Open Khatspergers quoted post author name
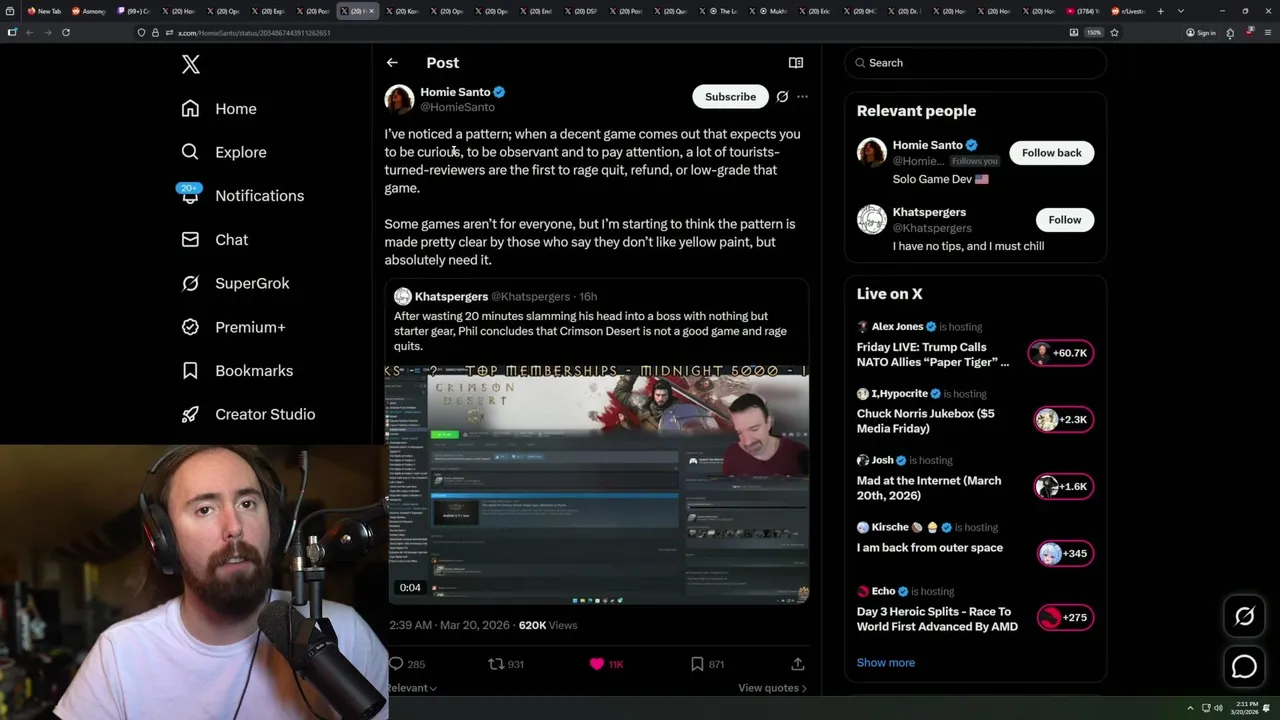The width and height of the screenshot is (1280, 720). (451, 296)
